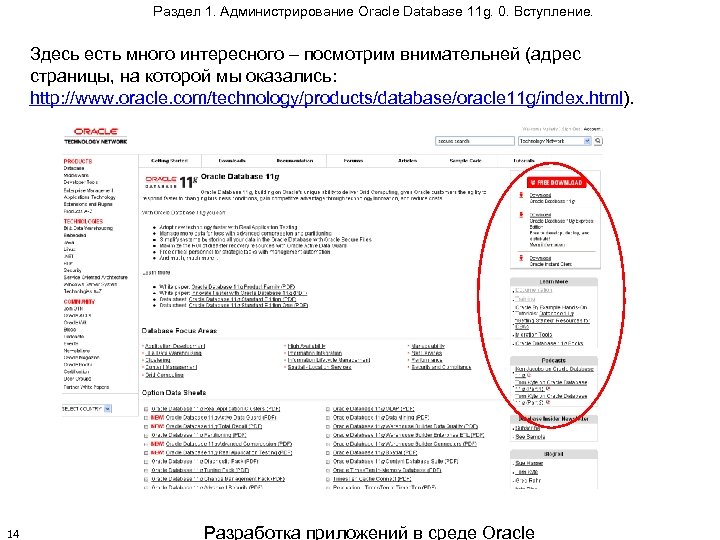Click Download link above Oracle Instant Client

point(540,258)
